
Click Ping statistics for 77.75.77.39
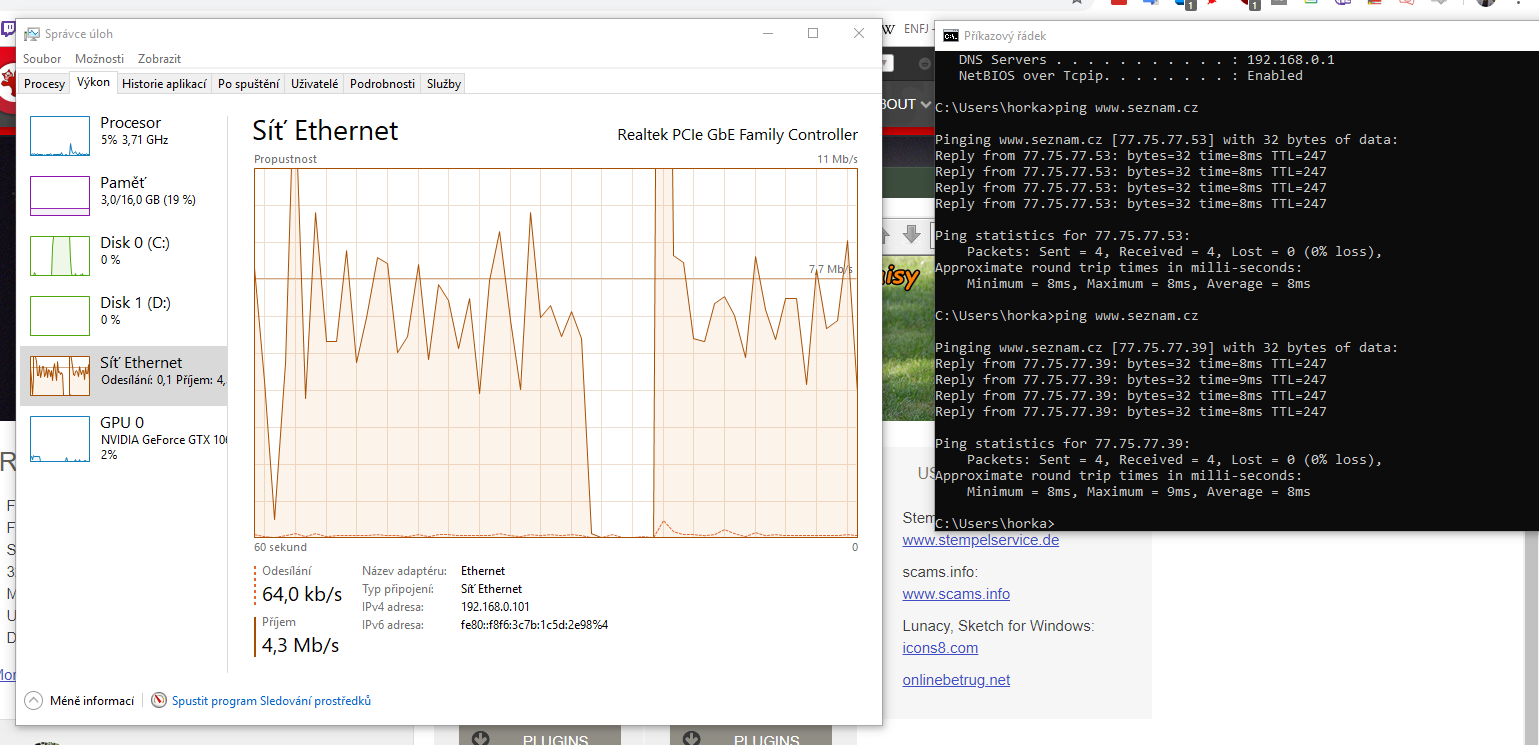[x=1063, y=444]
